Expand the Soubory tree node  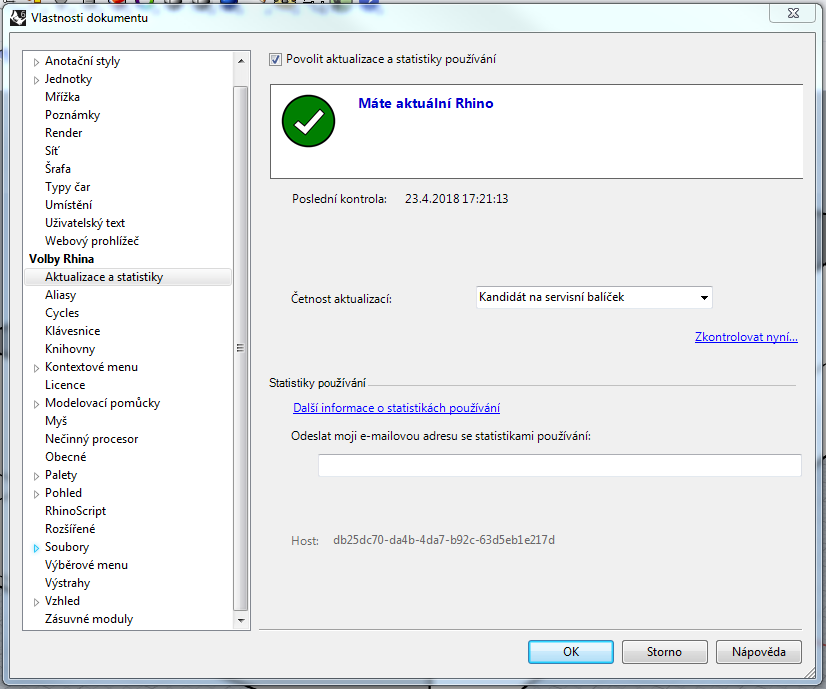click(x=36, y=548)
